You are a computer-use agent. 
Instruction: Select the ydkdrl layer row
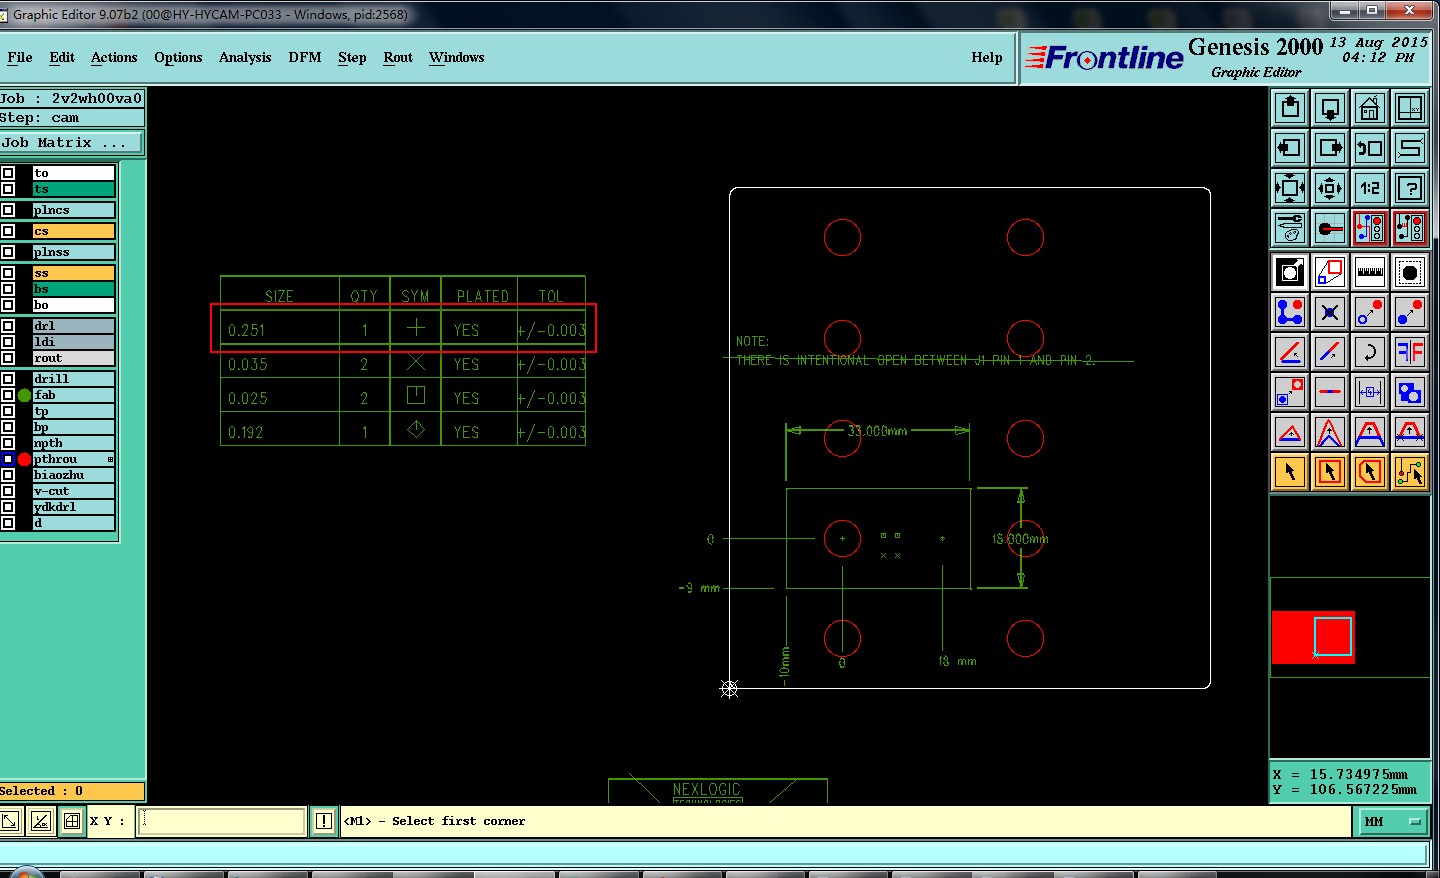[x=74, y=507]
